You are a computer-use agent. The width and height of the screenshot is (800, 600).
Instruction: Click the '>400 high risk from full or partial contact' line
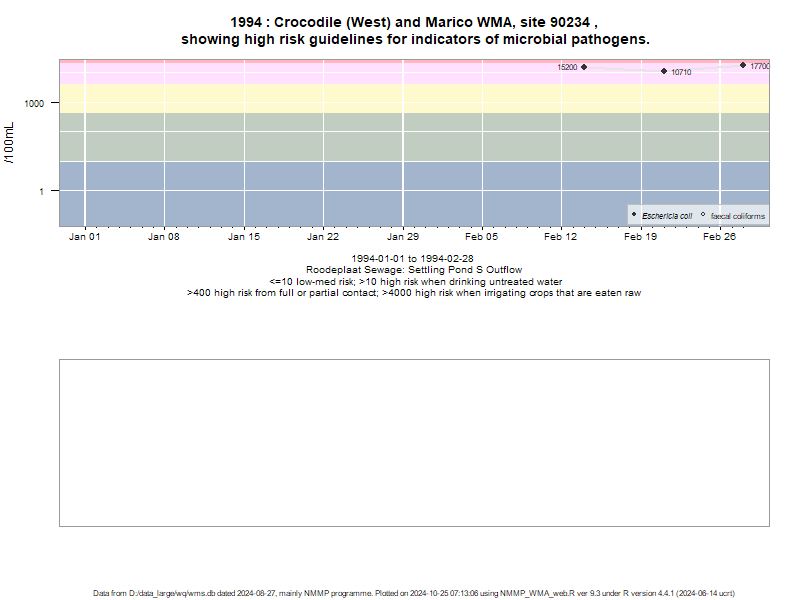coord(414,293)
